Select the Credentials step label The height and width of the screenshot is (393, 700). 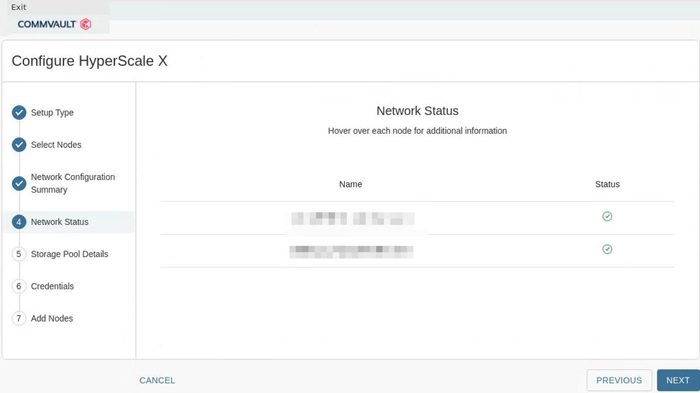point(52,286)
